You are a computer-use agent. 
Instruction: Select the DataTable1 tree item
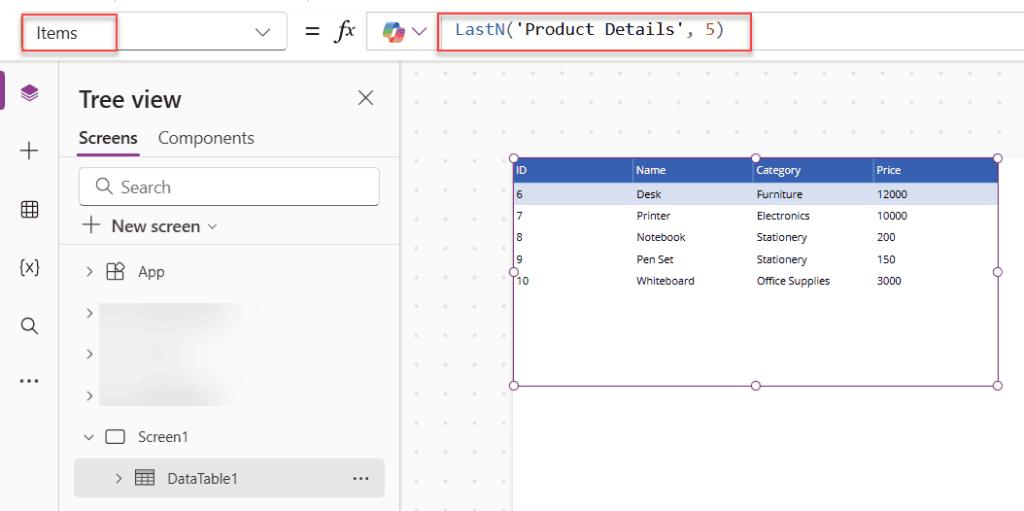pos(229,478)
